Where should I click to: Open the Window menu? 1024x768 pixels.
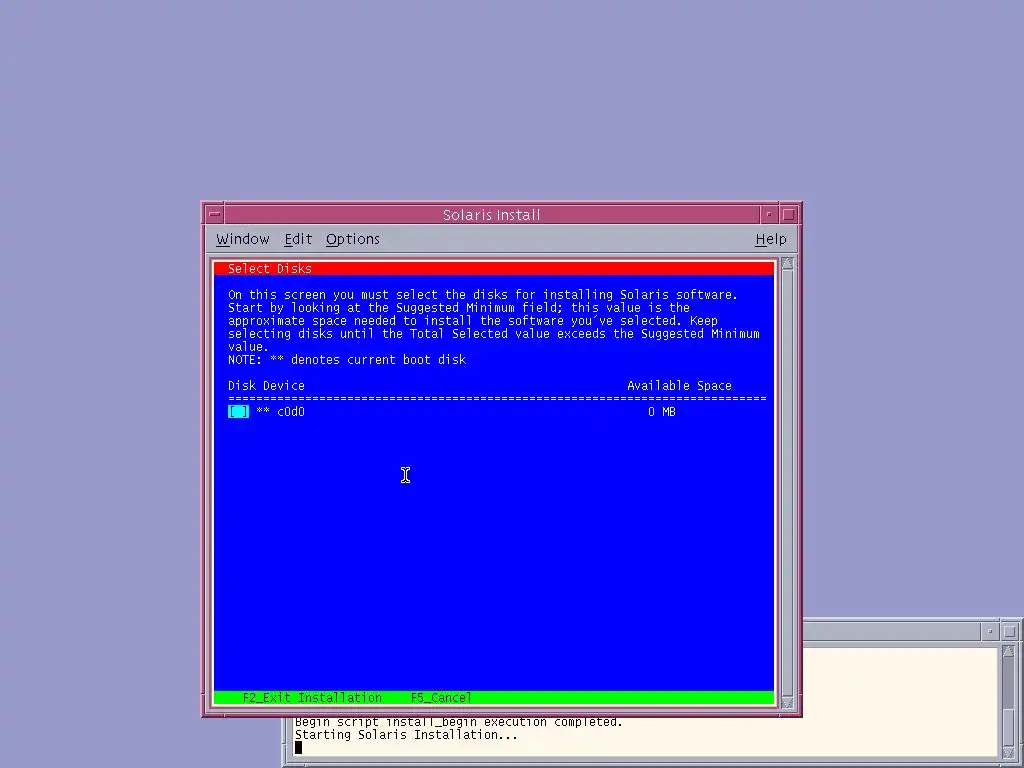(242, 239)
